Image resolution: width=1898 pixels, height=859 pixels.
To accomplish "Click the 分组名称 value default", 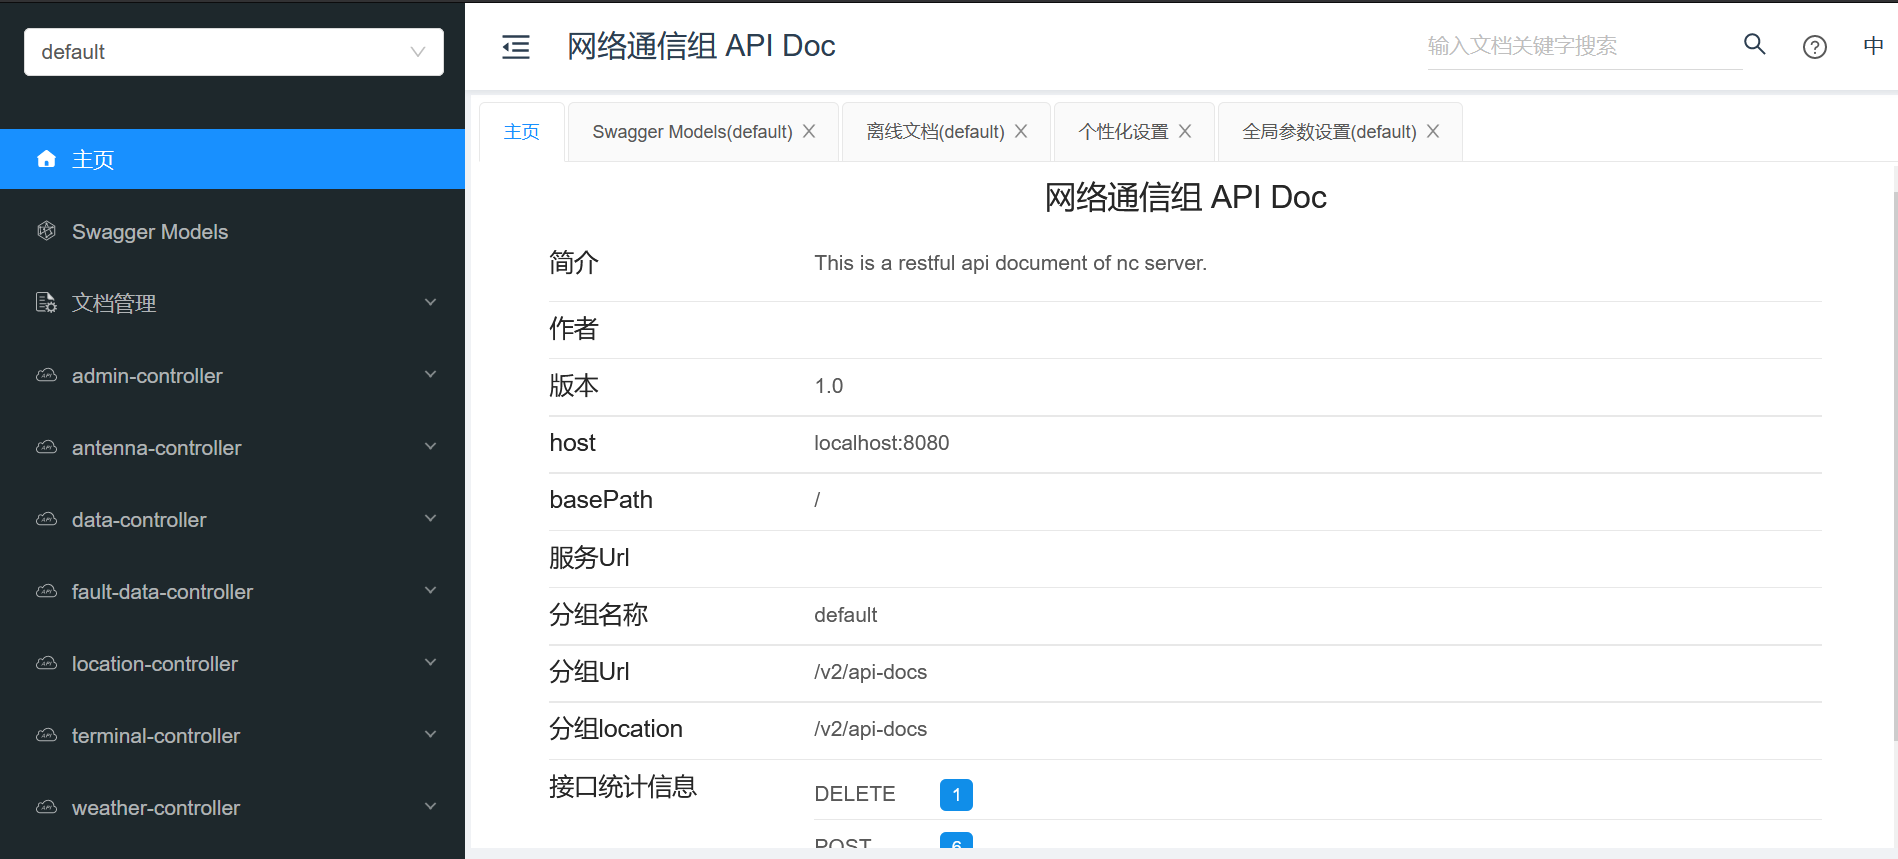I will point(845,615).
